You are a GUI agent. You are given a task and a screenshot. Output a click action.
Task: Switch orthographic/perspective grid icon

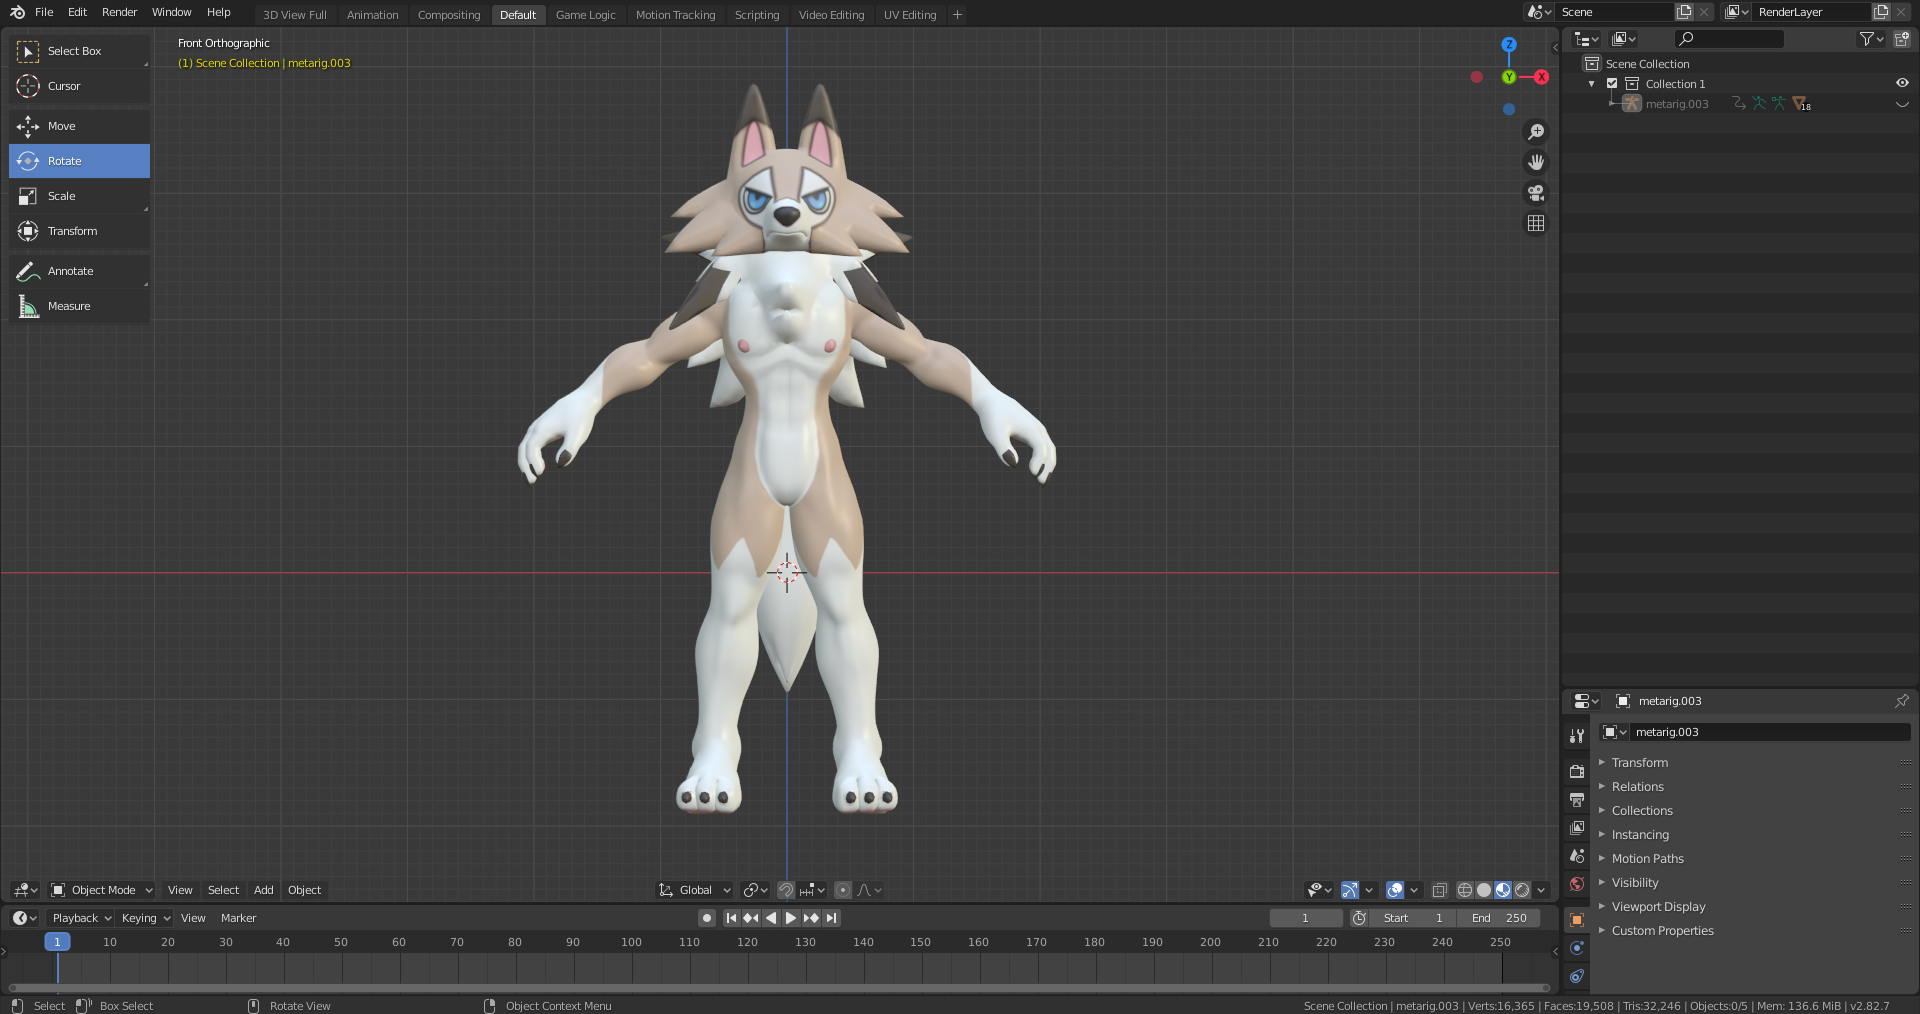tap(1536, 223)
